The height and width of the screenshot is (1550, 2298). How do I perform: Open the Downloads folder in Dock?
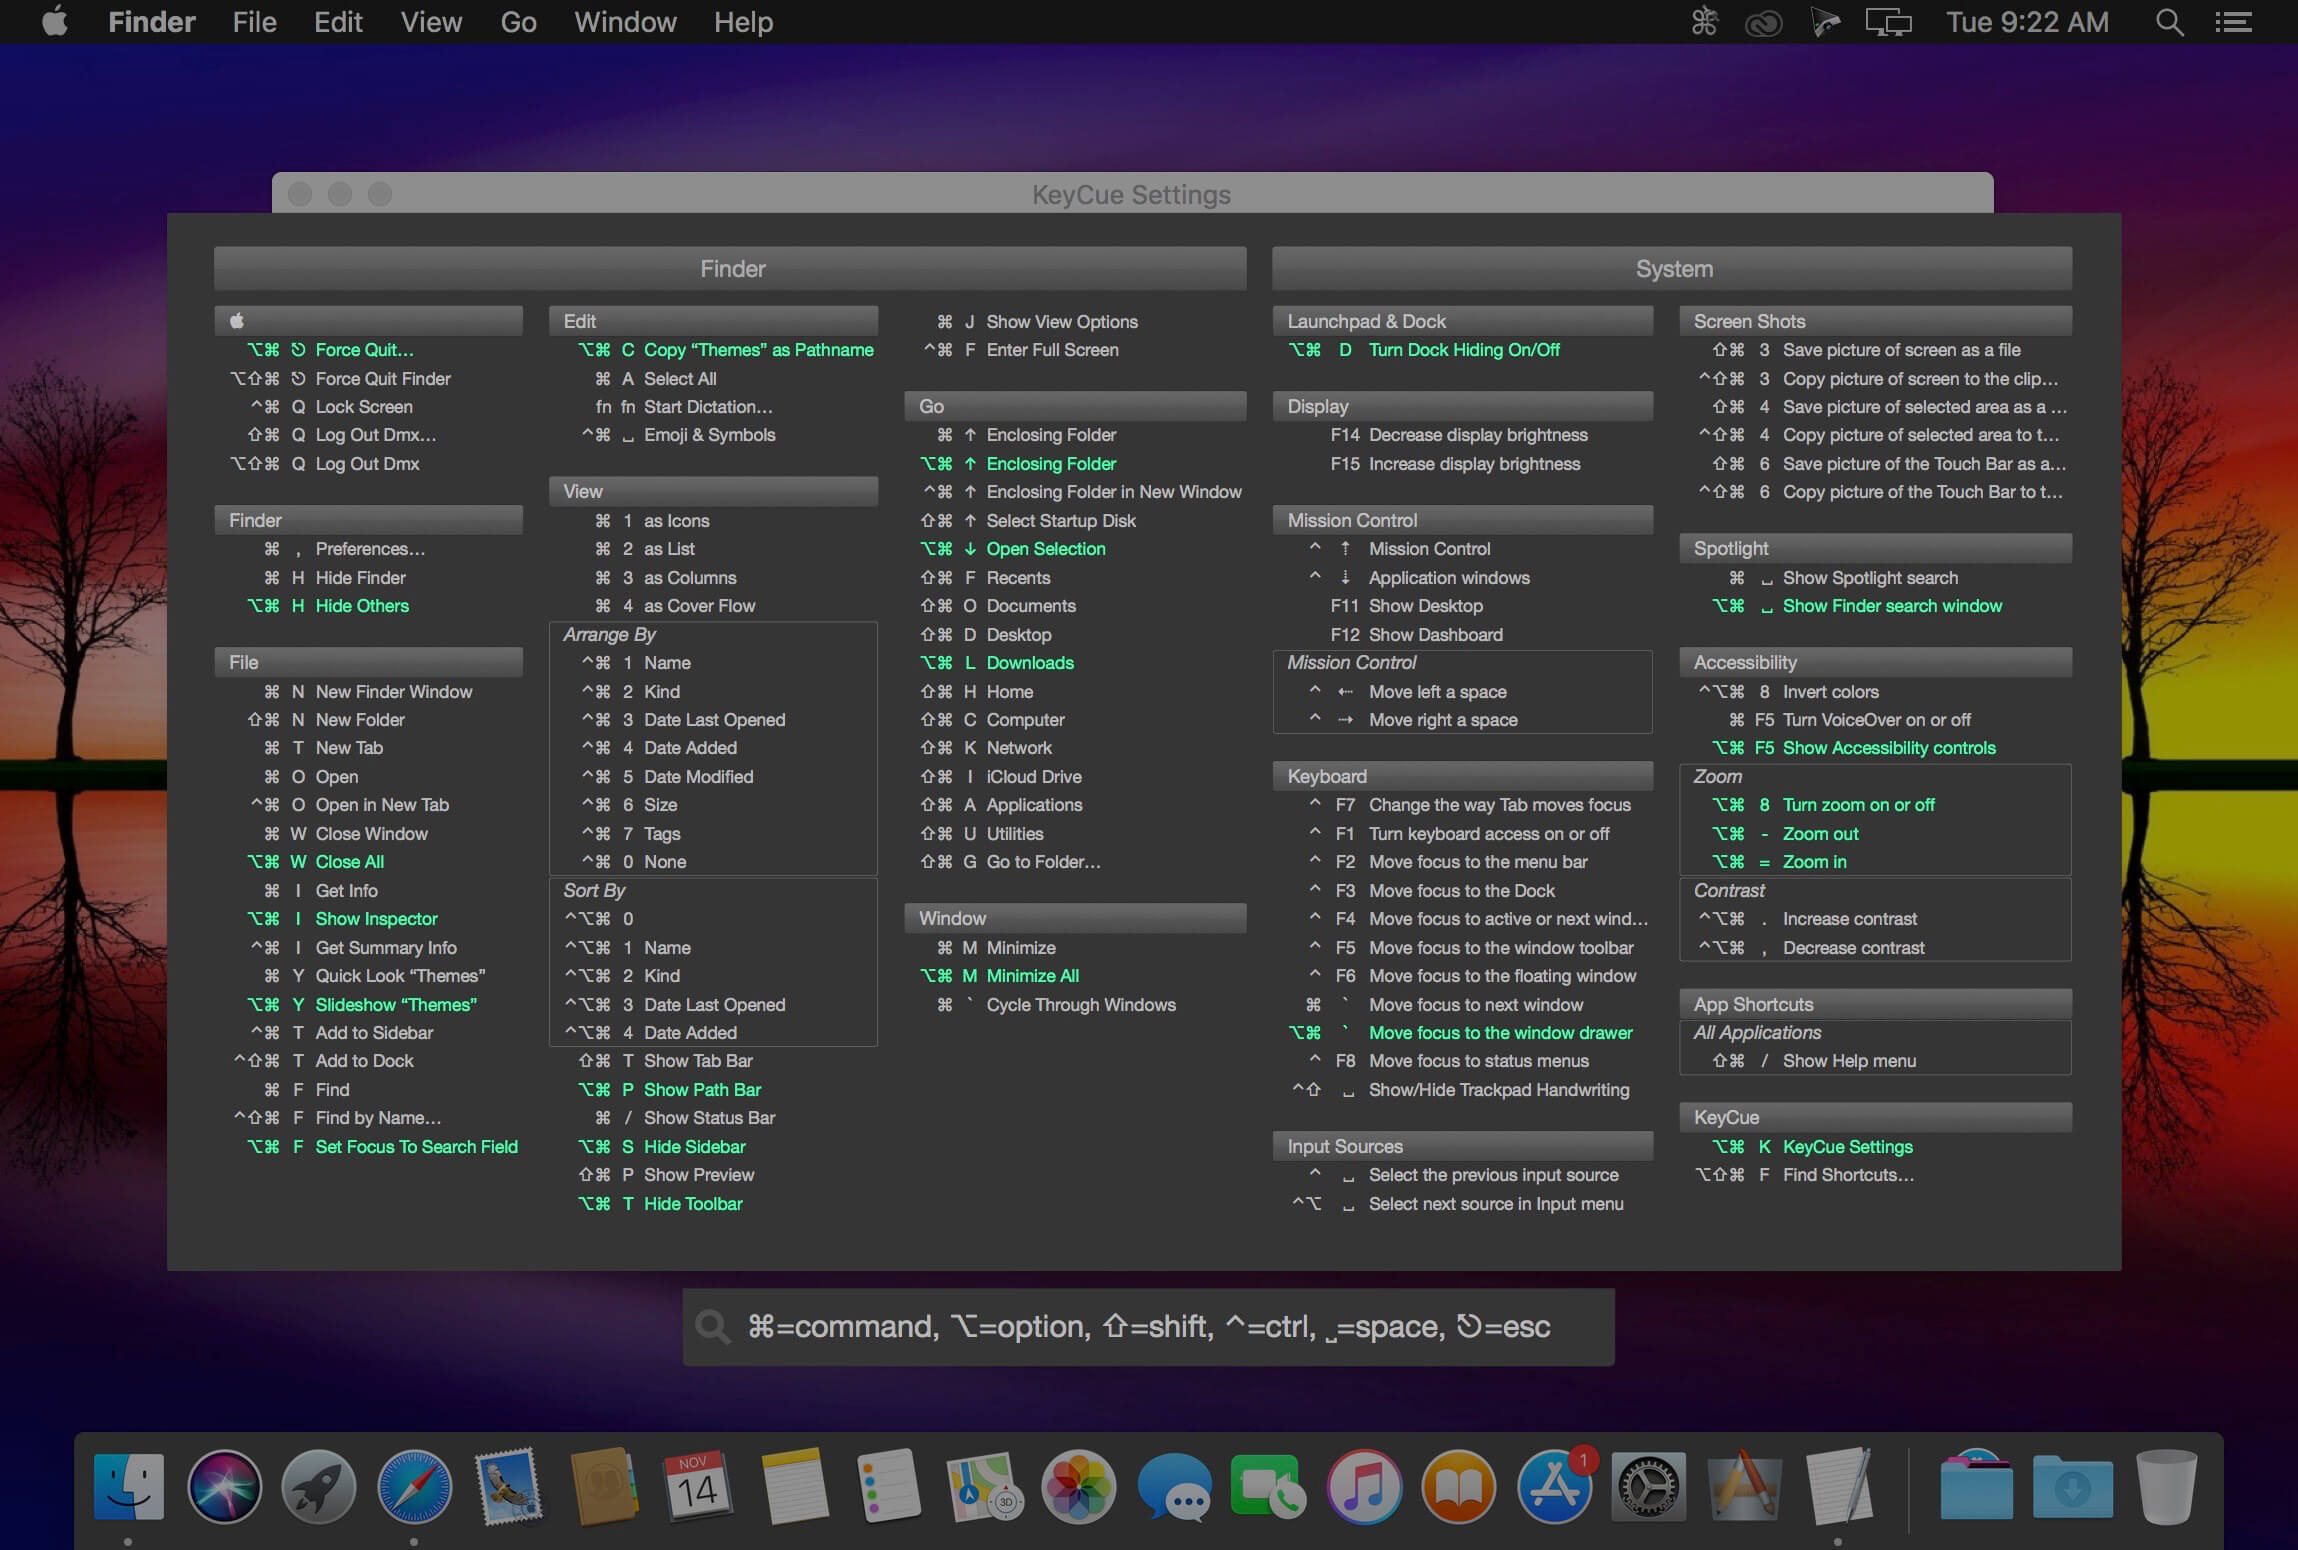(2072, 1487)
